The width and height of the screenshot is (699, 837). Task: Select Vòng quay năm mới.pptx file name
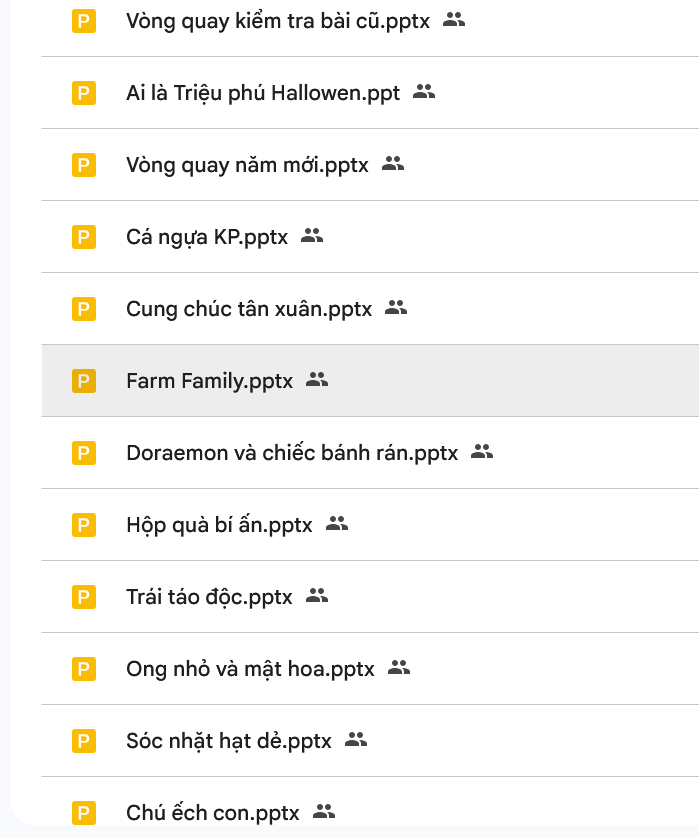pyautogui.click(x=247, y=165)
